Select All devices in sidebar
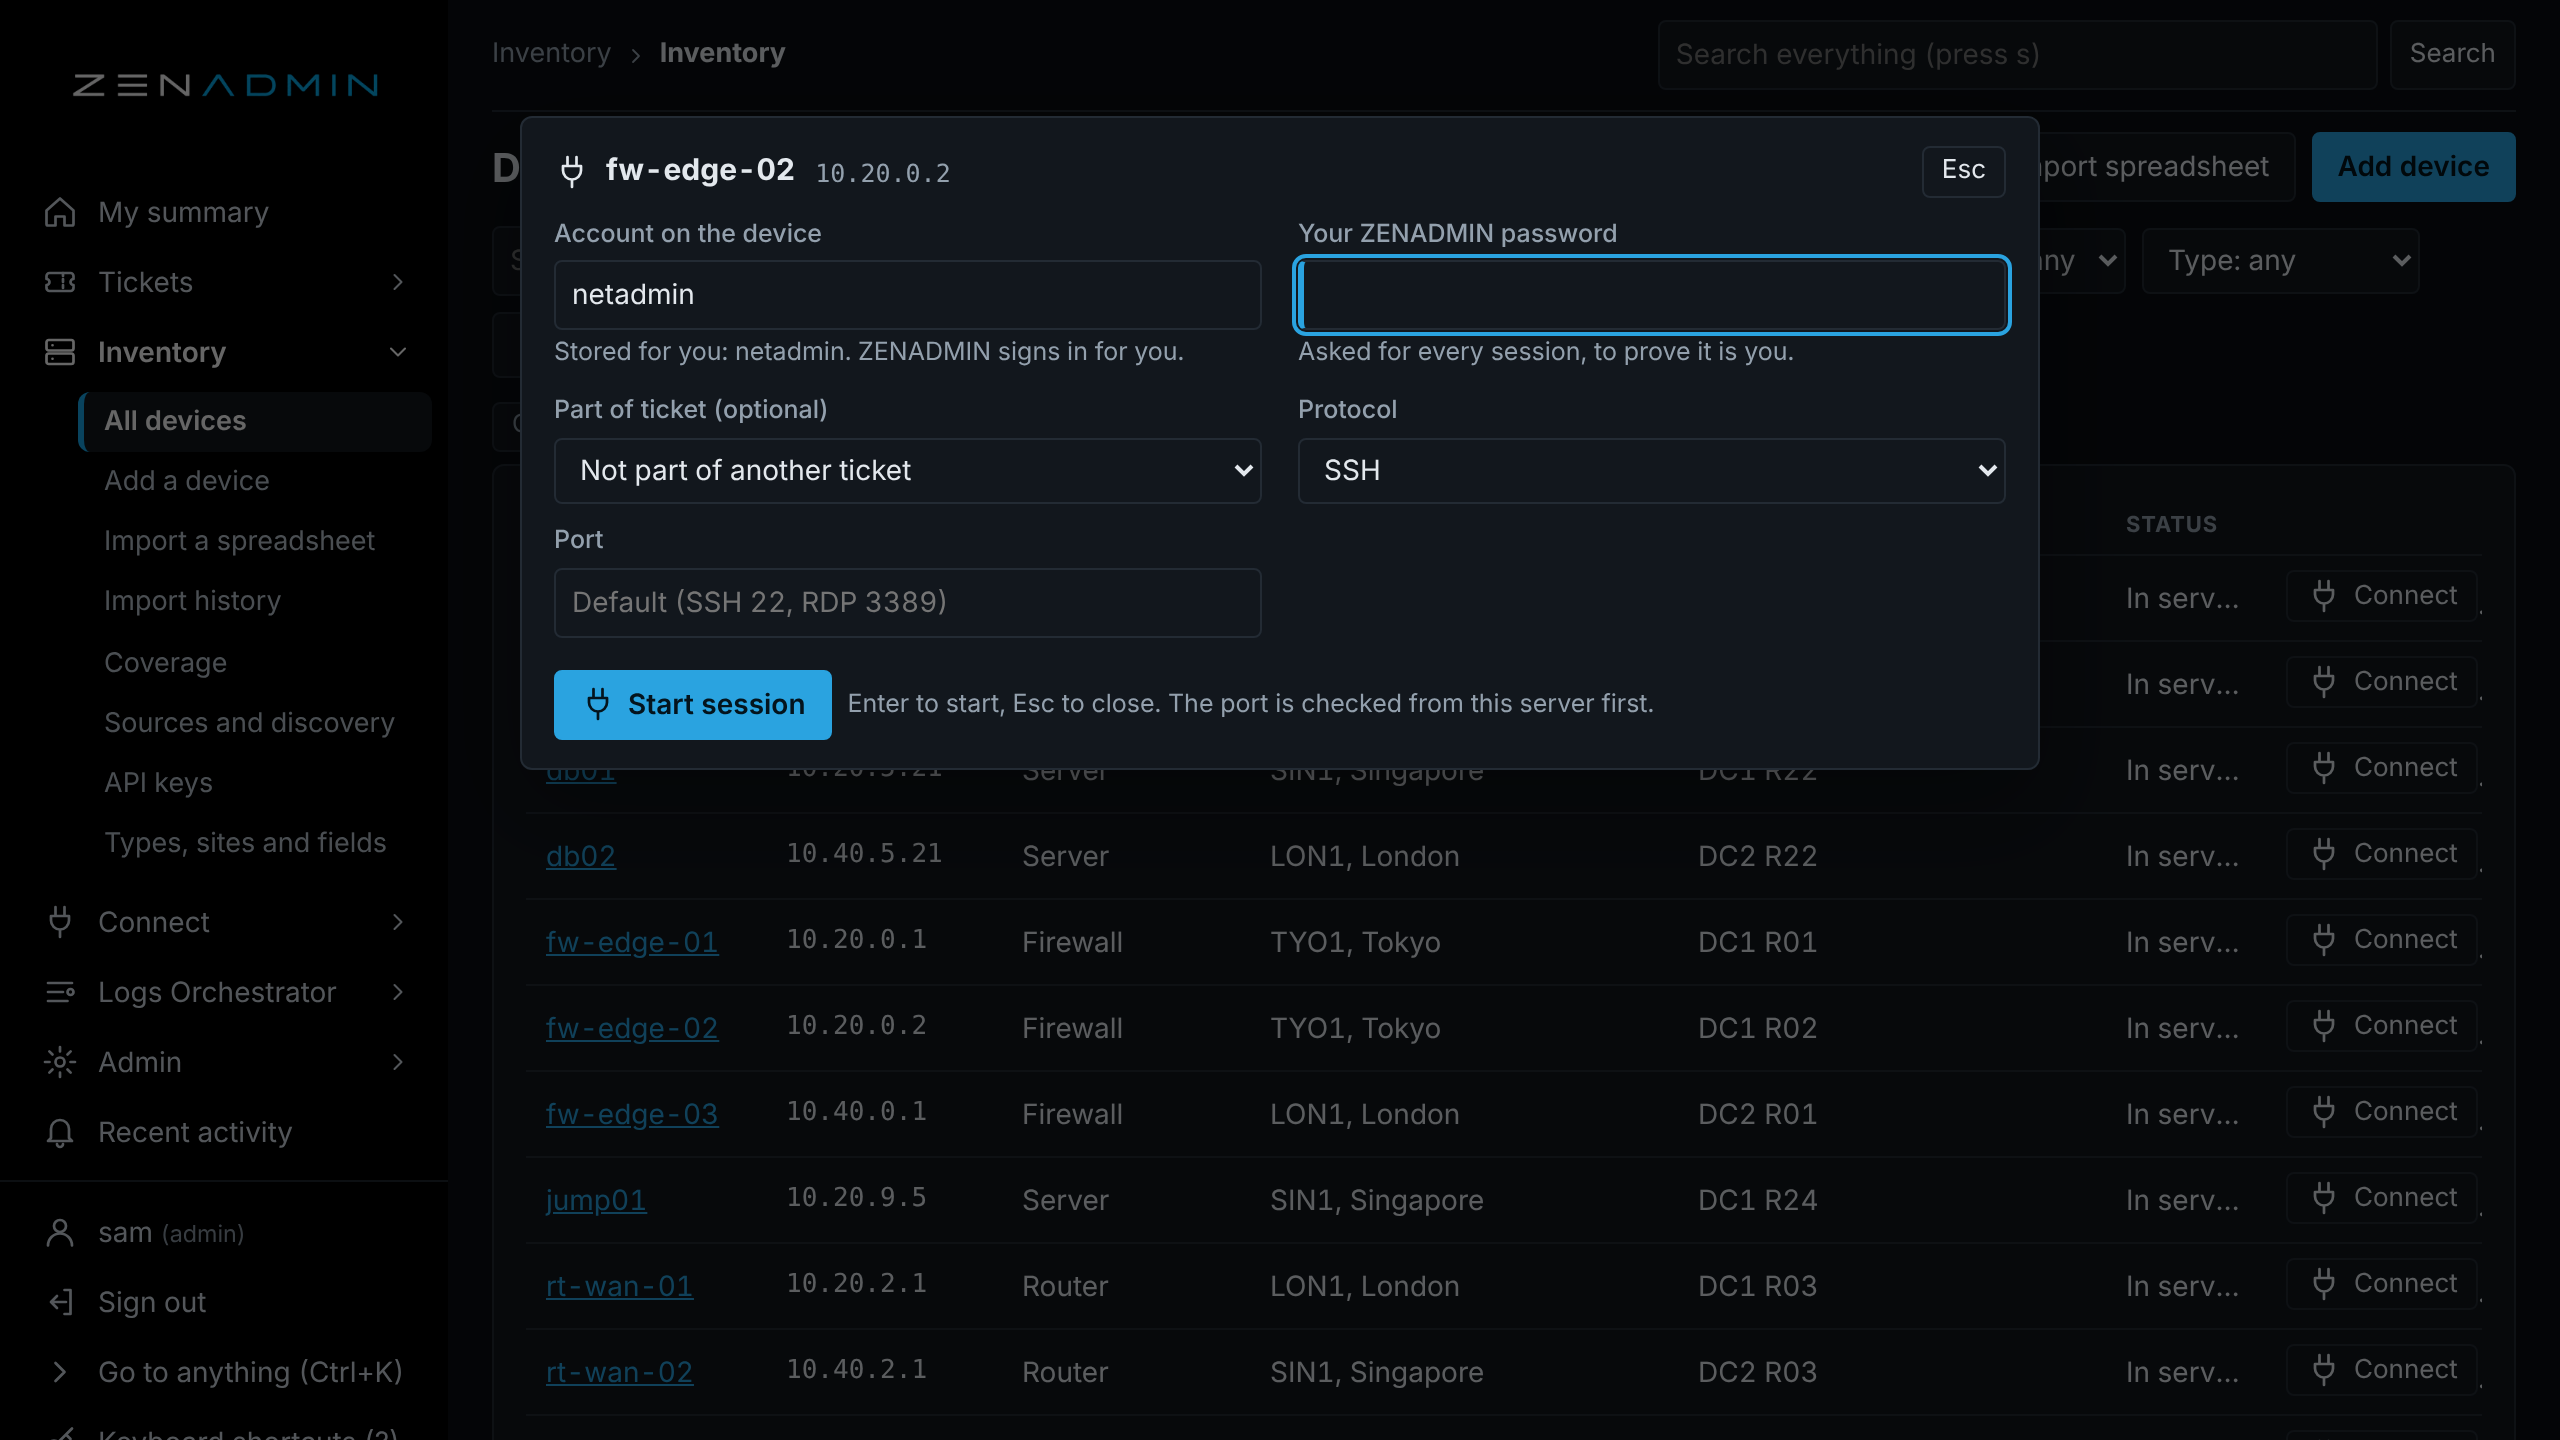 (255, 421)
